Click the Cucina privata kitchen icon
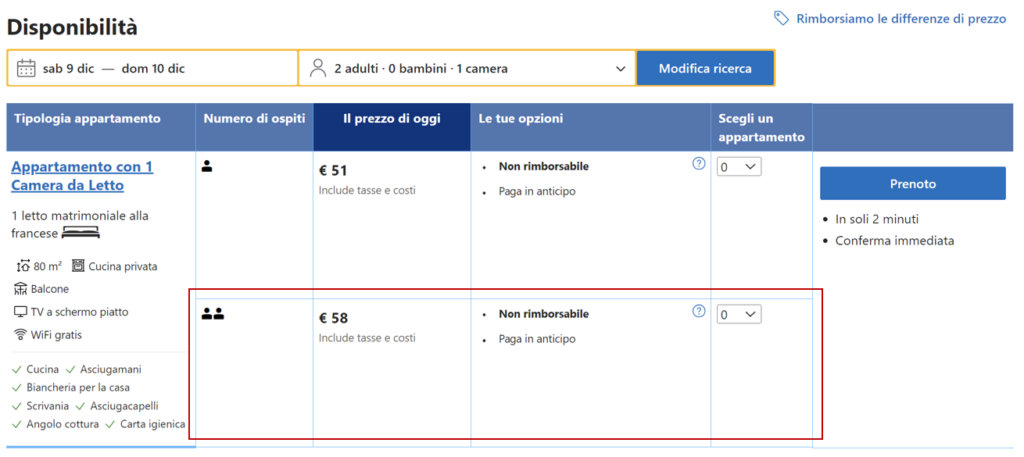This screenshot has height=457, width=1024. [78, 266]
